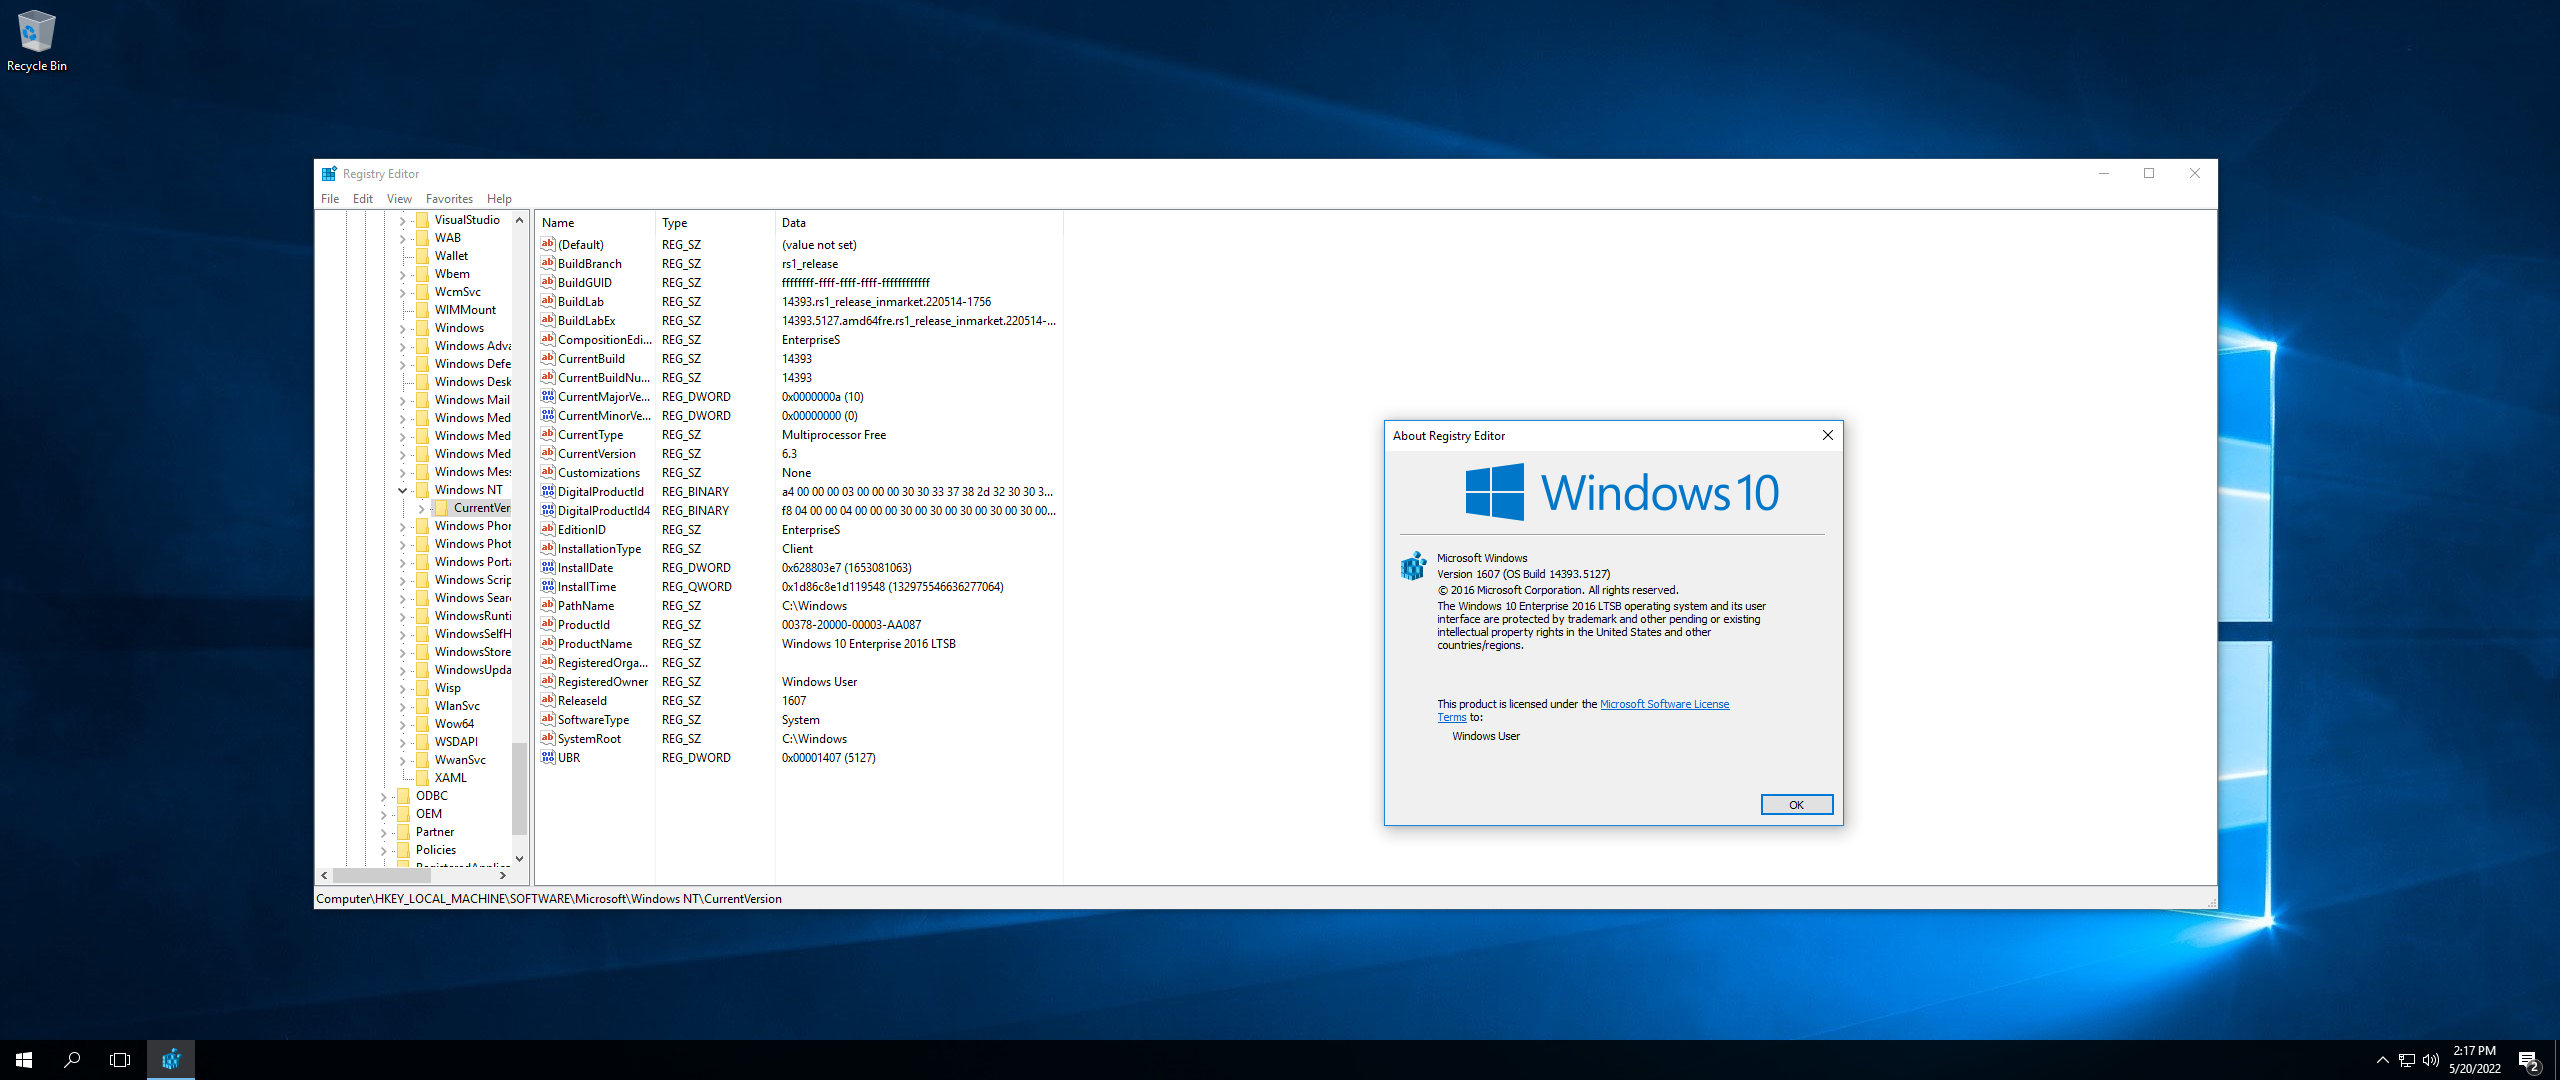The image size is (2560, 1080).
Task: Click the taskbar clock showing 2:17 PM
Action: pyautogui.click(x=2474, y=1060)
